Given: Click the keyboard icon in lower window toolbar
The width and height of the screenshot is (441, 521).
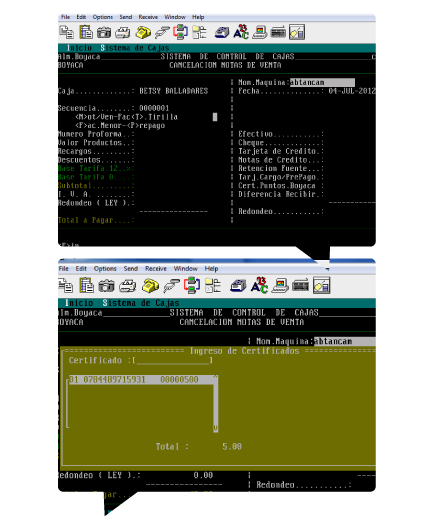Looking at the screenshot, I should [300, 286].
